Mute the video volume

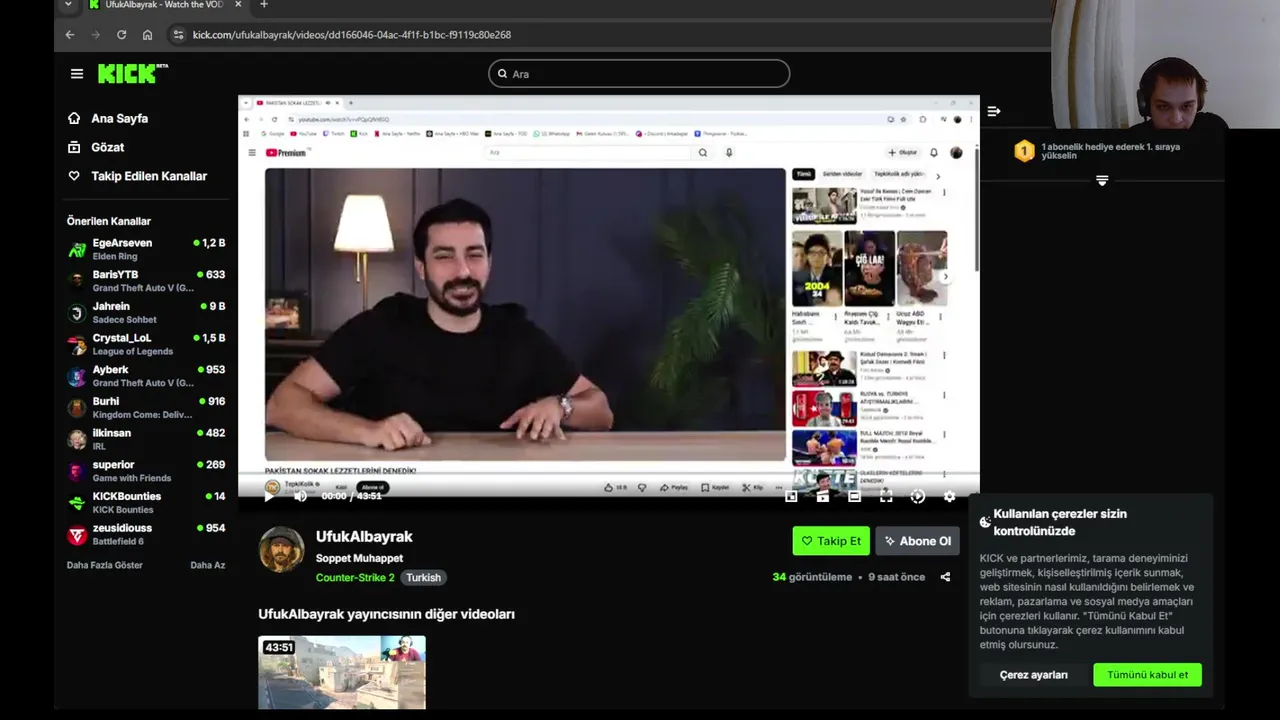(300, 496)
